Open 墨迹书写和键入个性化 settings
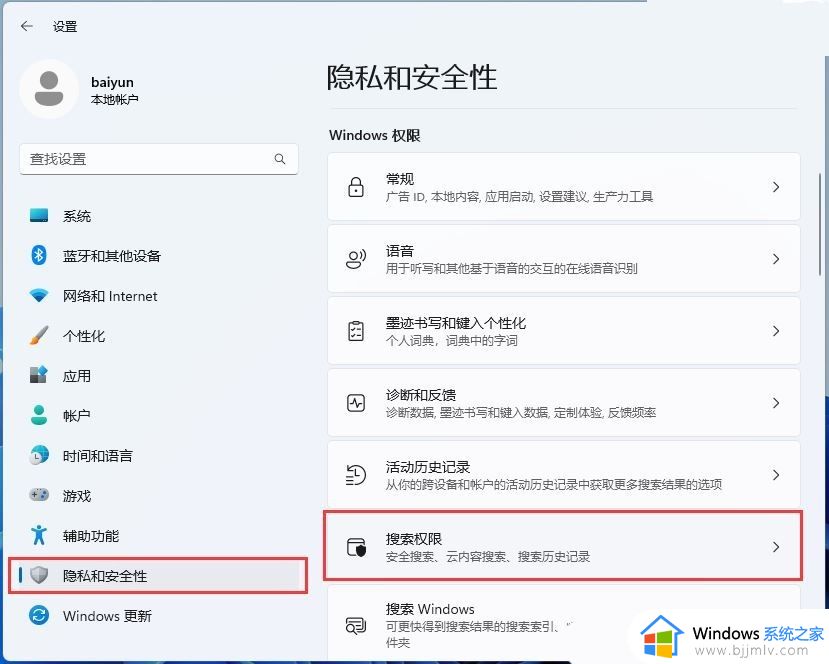 click(564, 330)
